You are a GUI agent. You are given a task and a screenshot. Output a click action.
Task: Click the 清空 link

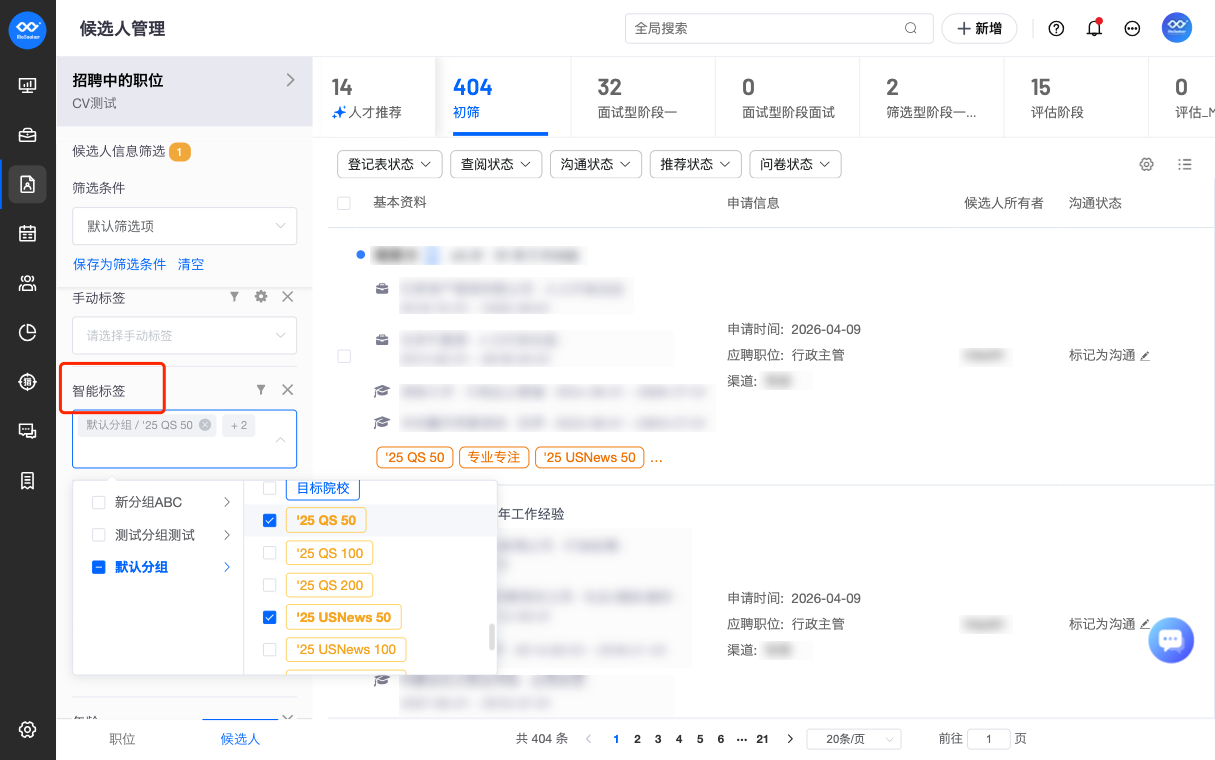191,265
